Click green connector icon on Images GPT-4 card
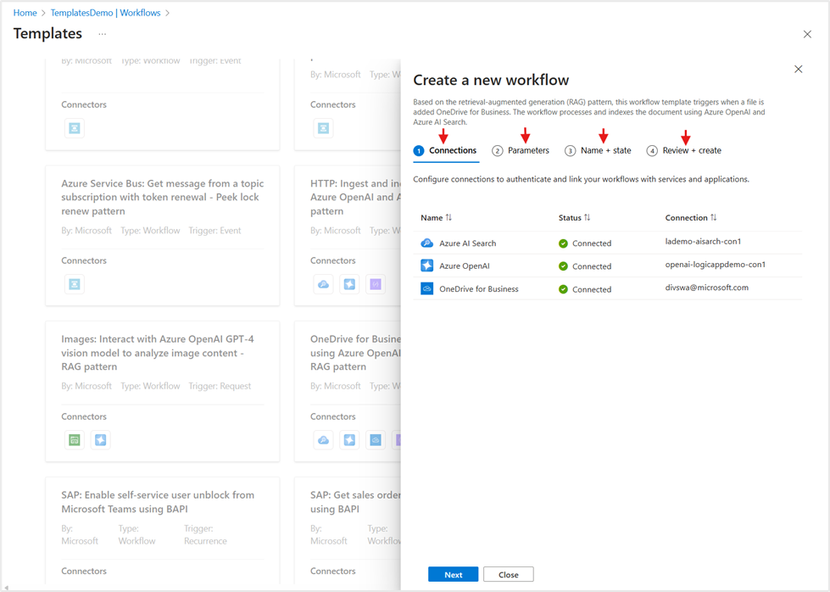Screen dimensions: 830x592 pyautogui.click(x=75, y=440)
